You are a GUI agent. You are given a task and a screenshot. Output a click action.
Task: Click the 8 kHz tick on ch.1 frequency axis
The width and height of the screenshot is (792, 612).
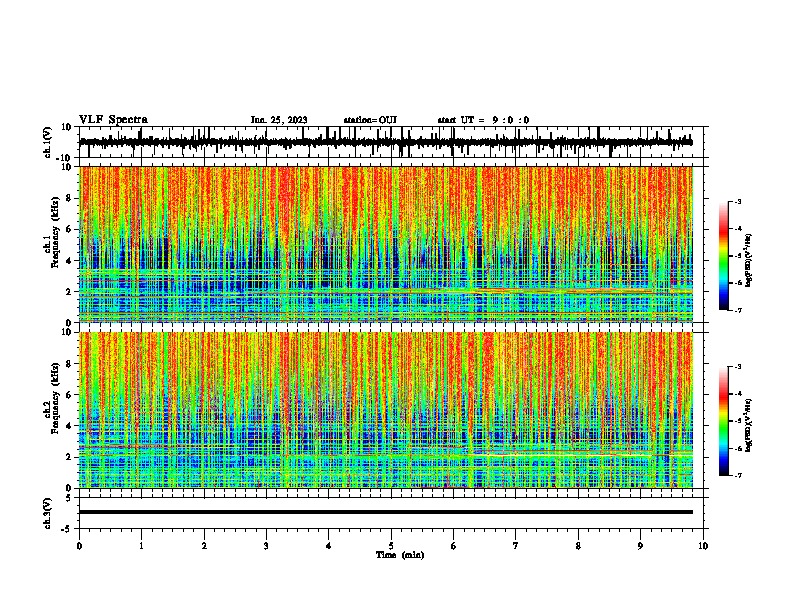click(70, 198)
